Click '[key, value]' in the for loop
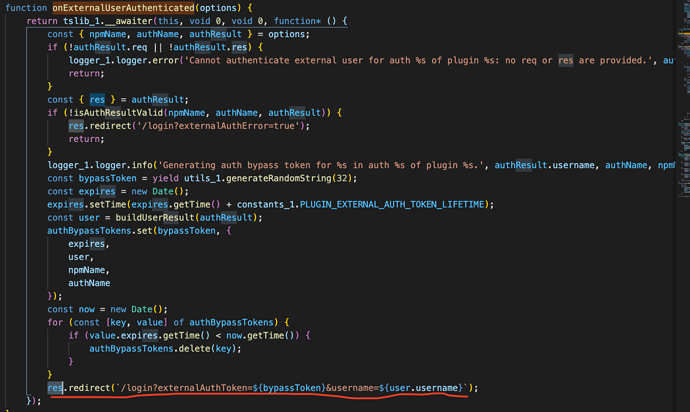 [136, 322]
